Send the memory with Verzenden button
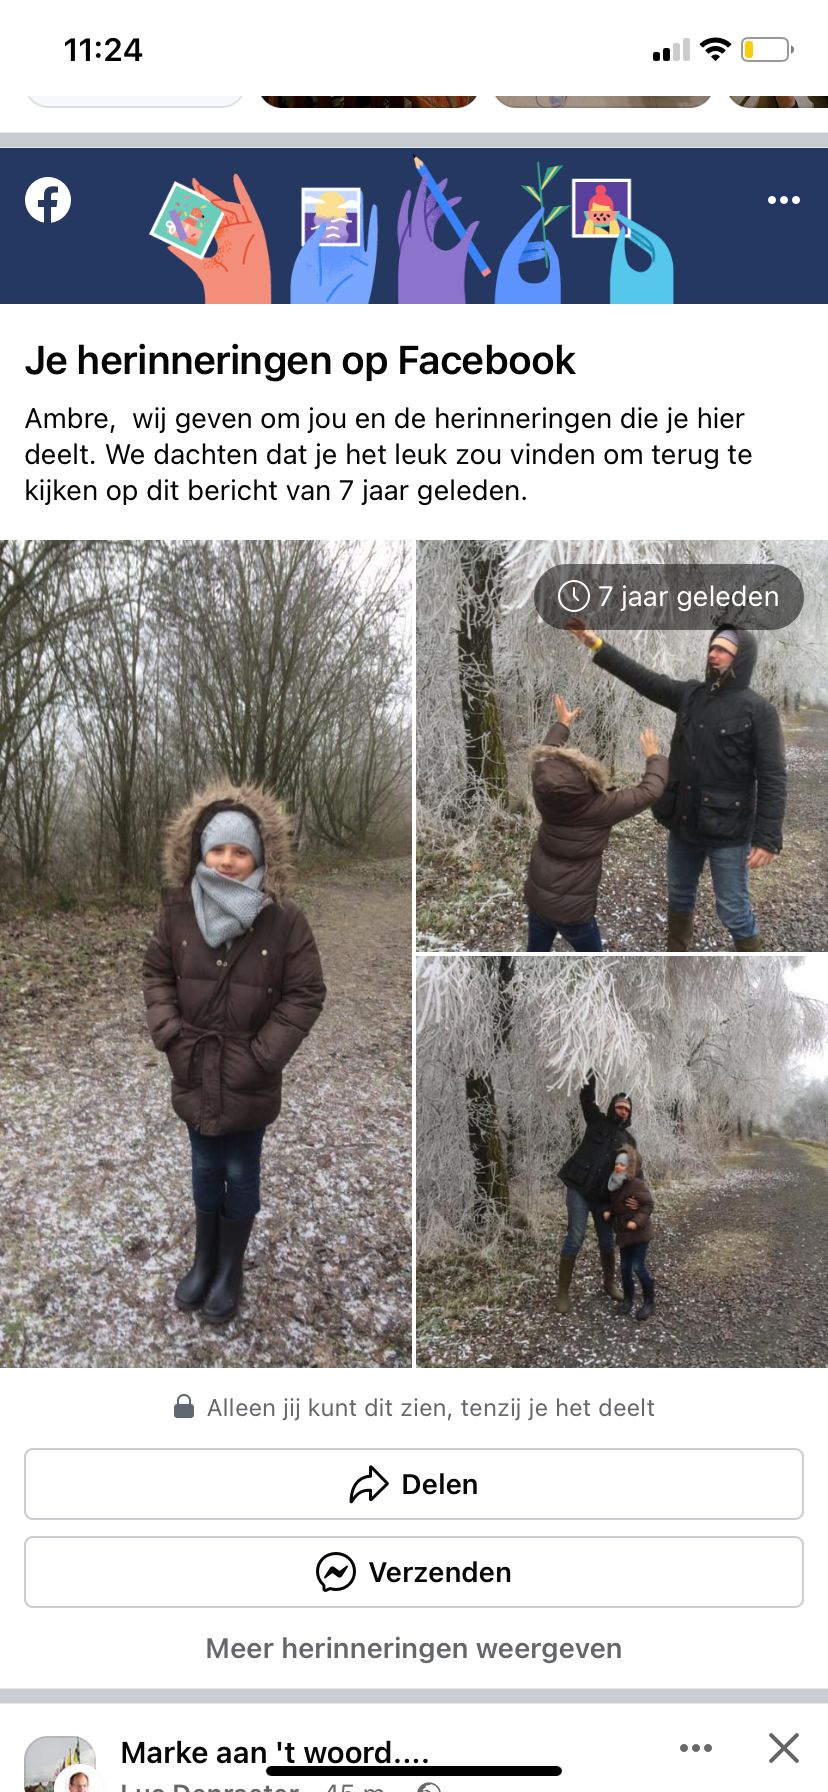 coord(414,1572)
